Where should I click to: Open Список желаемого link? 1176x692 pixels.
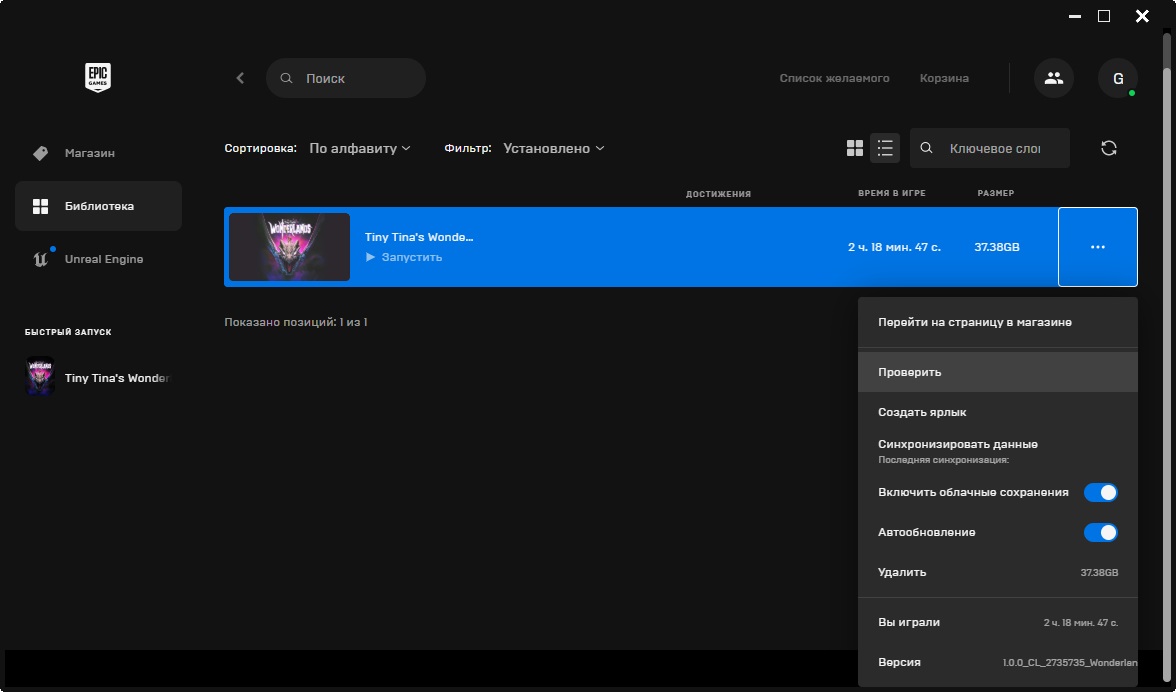(834, 78)
